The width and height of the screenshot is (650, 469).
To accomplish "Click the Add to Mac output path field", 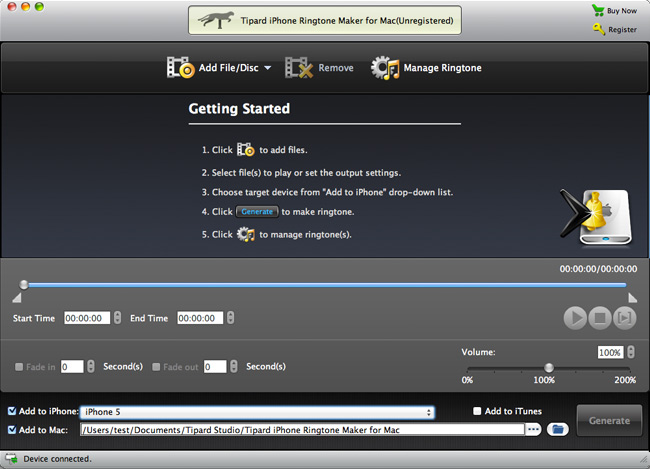I will click(302, 430).
